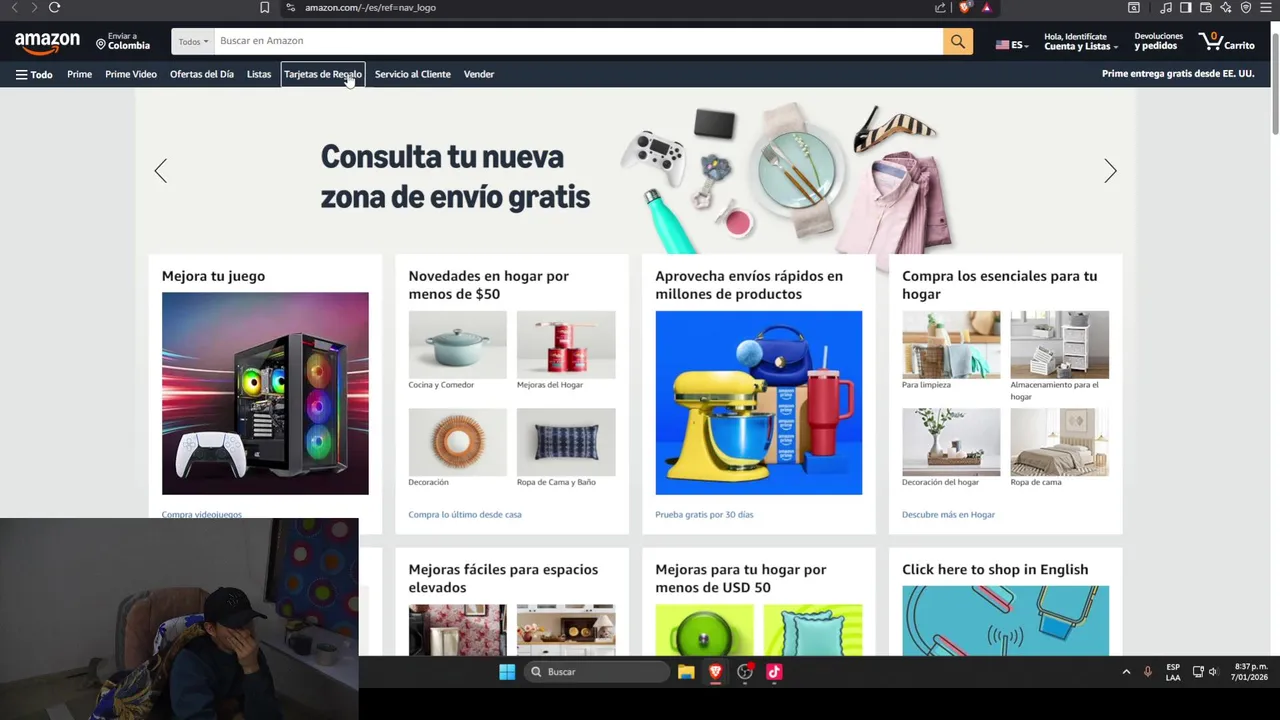Click the Amazon logo
This screenshot has height=720, width=1280.
pyautogui.click(x=47, y=42)
